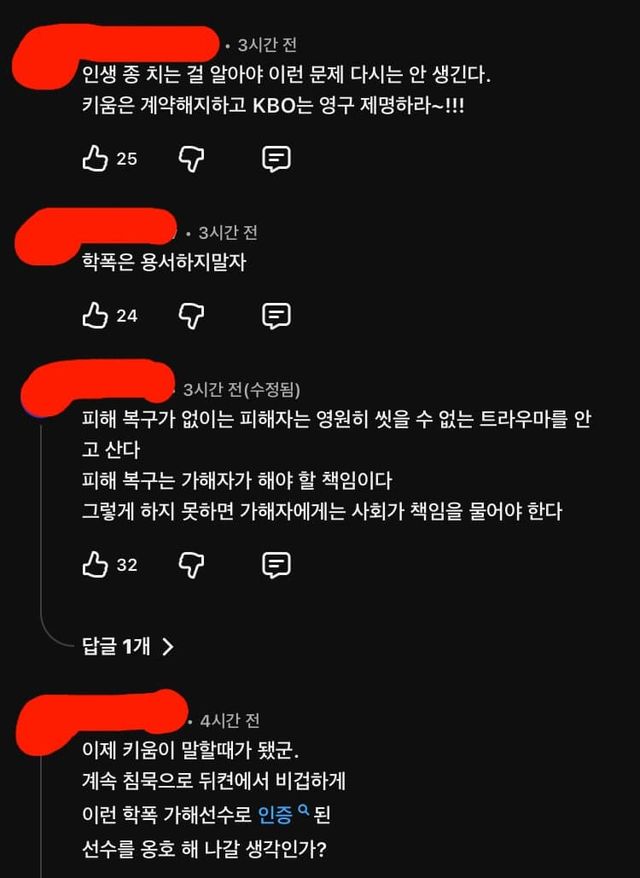640x878 pixels.
Task: Open the blue 인증 search link
Action: [x=275, y=814]
